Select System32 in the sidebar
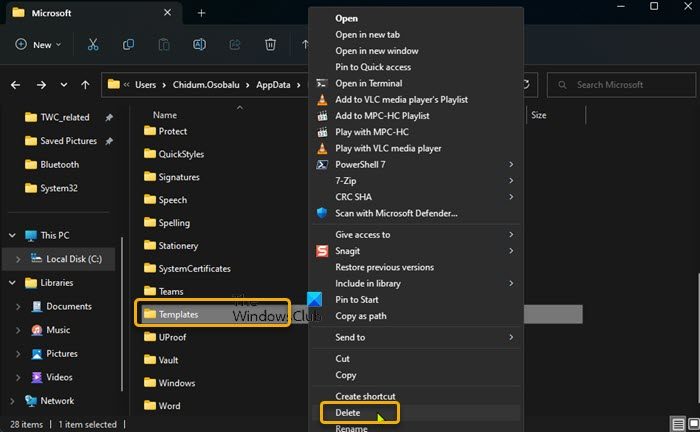 (58, 188)
